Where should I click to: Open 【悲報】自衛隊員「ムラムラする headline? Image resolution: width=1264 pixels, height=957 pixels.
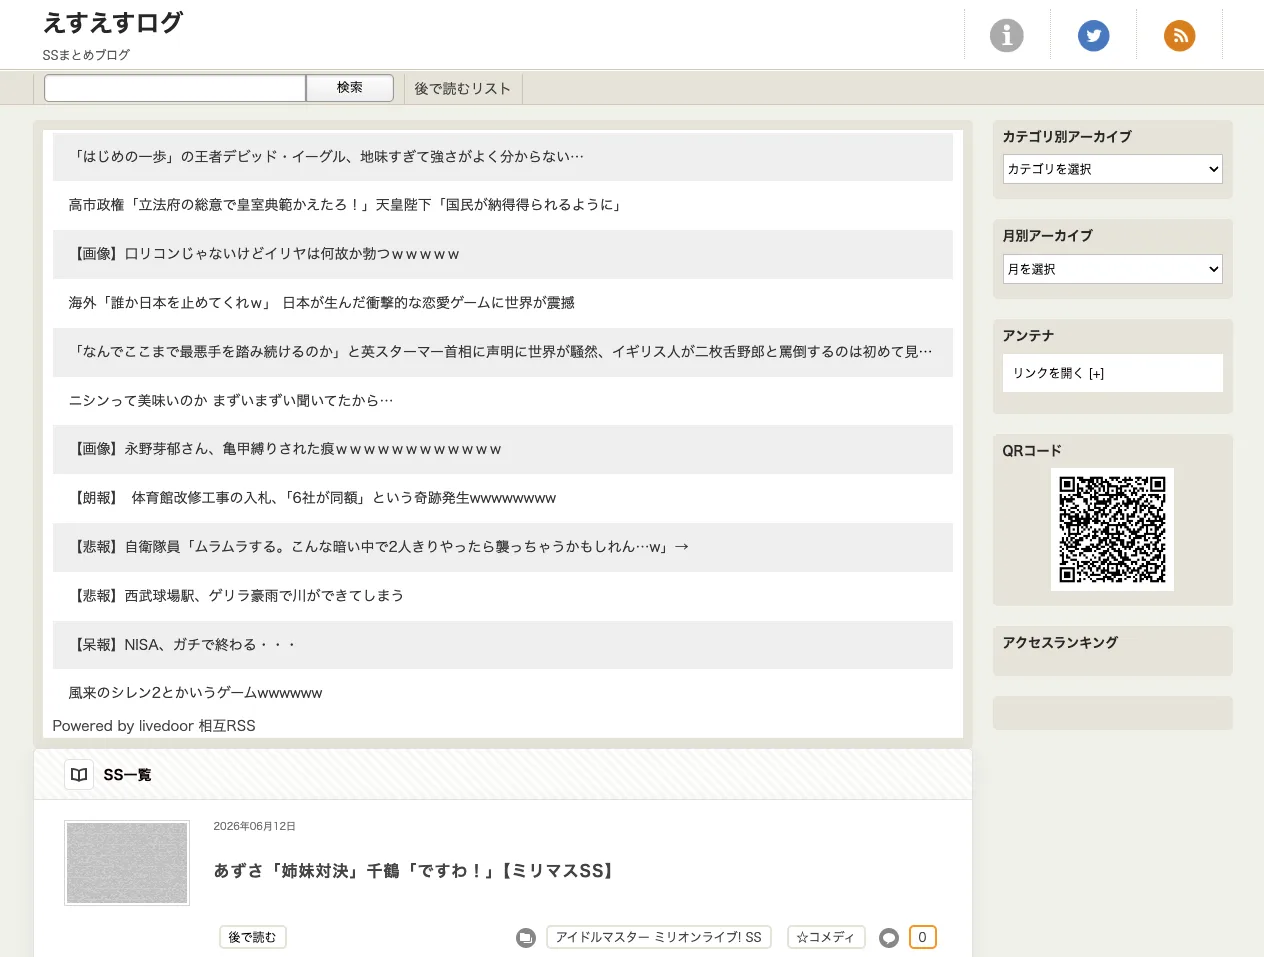tap(379, 547)
